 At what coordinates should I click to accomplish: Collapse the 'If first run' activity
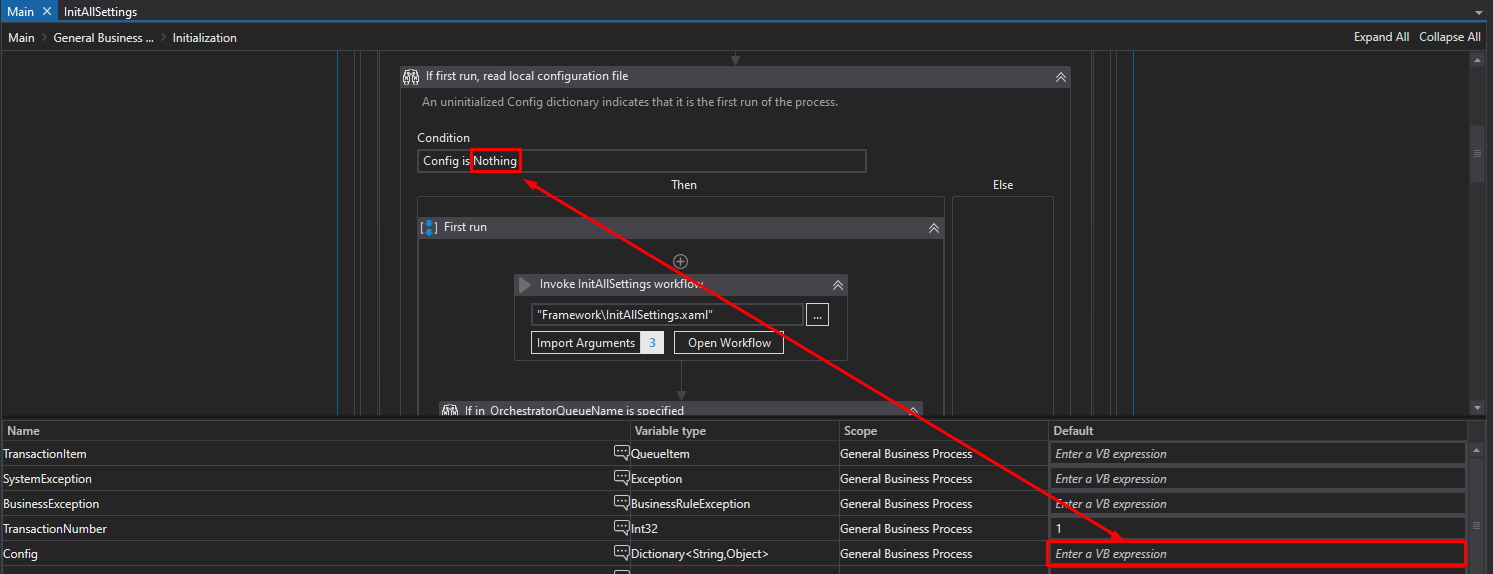(x=1060, y=77)
